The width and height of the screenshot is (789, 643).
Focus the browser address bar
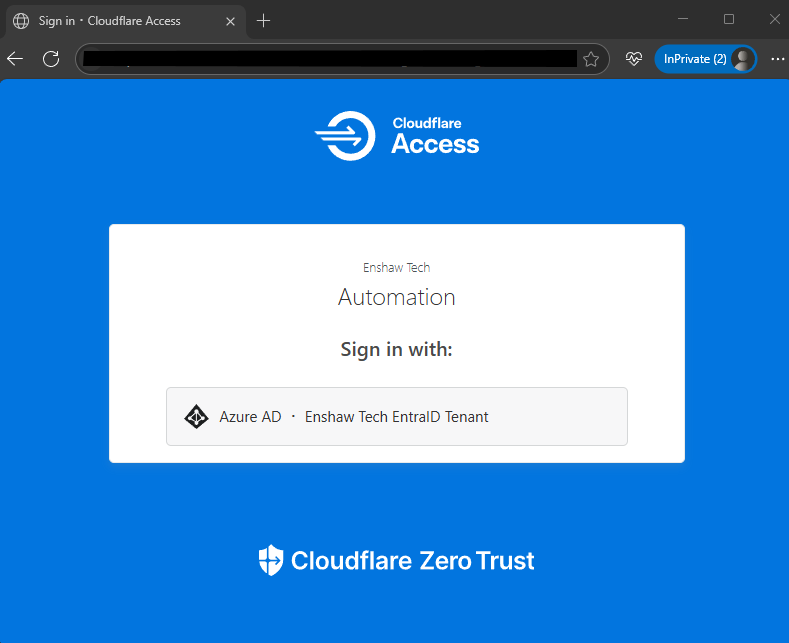click(330, 59)
